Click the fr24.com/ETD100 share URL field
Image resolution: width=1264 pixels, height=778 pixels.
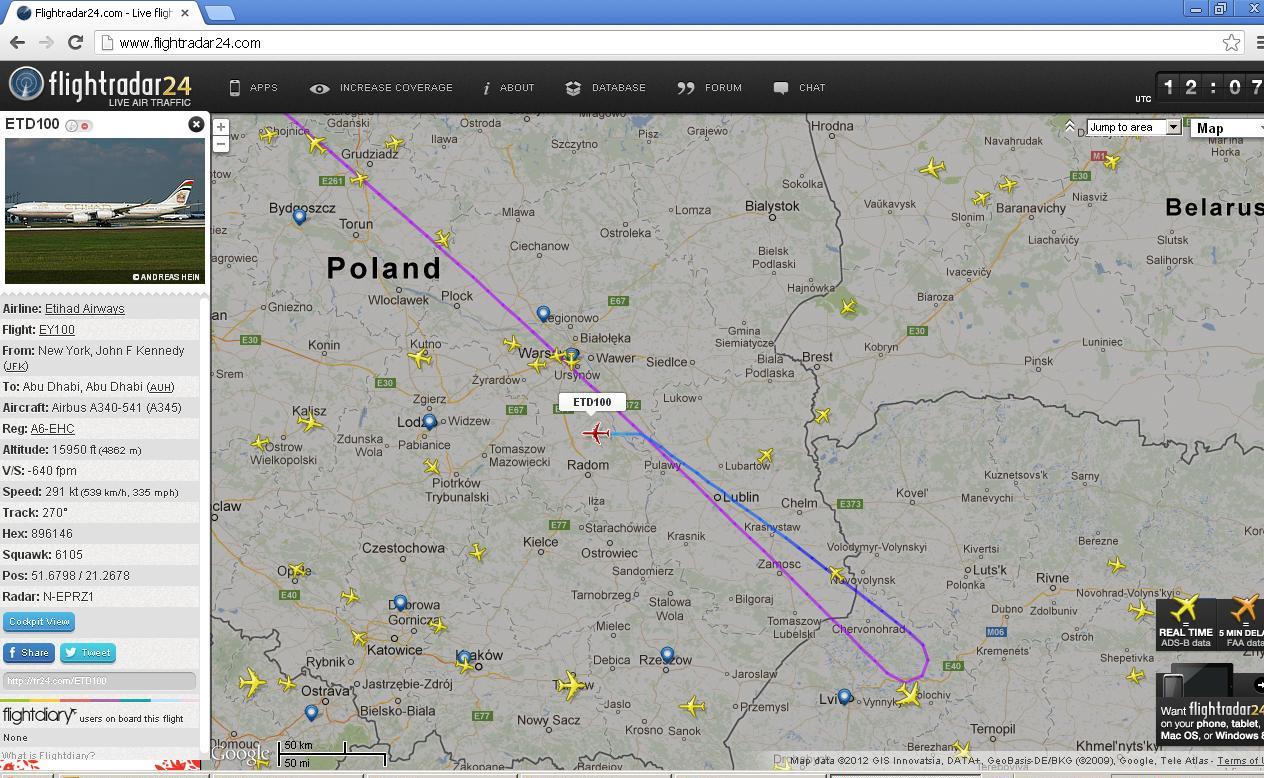click(x=99, y=681)
